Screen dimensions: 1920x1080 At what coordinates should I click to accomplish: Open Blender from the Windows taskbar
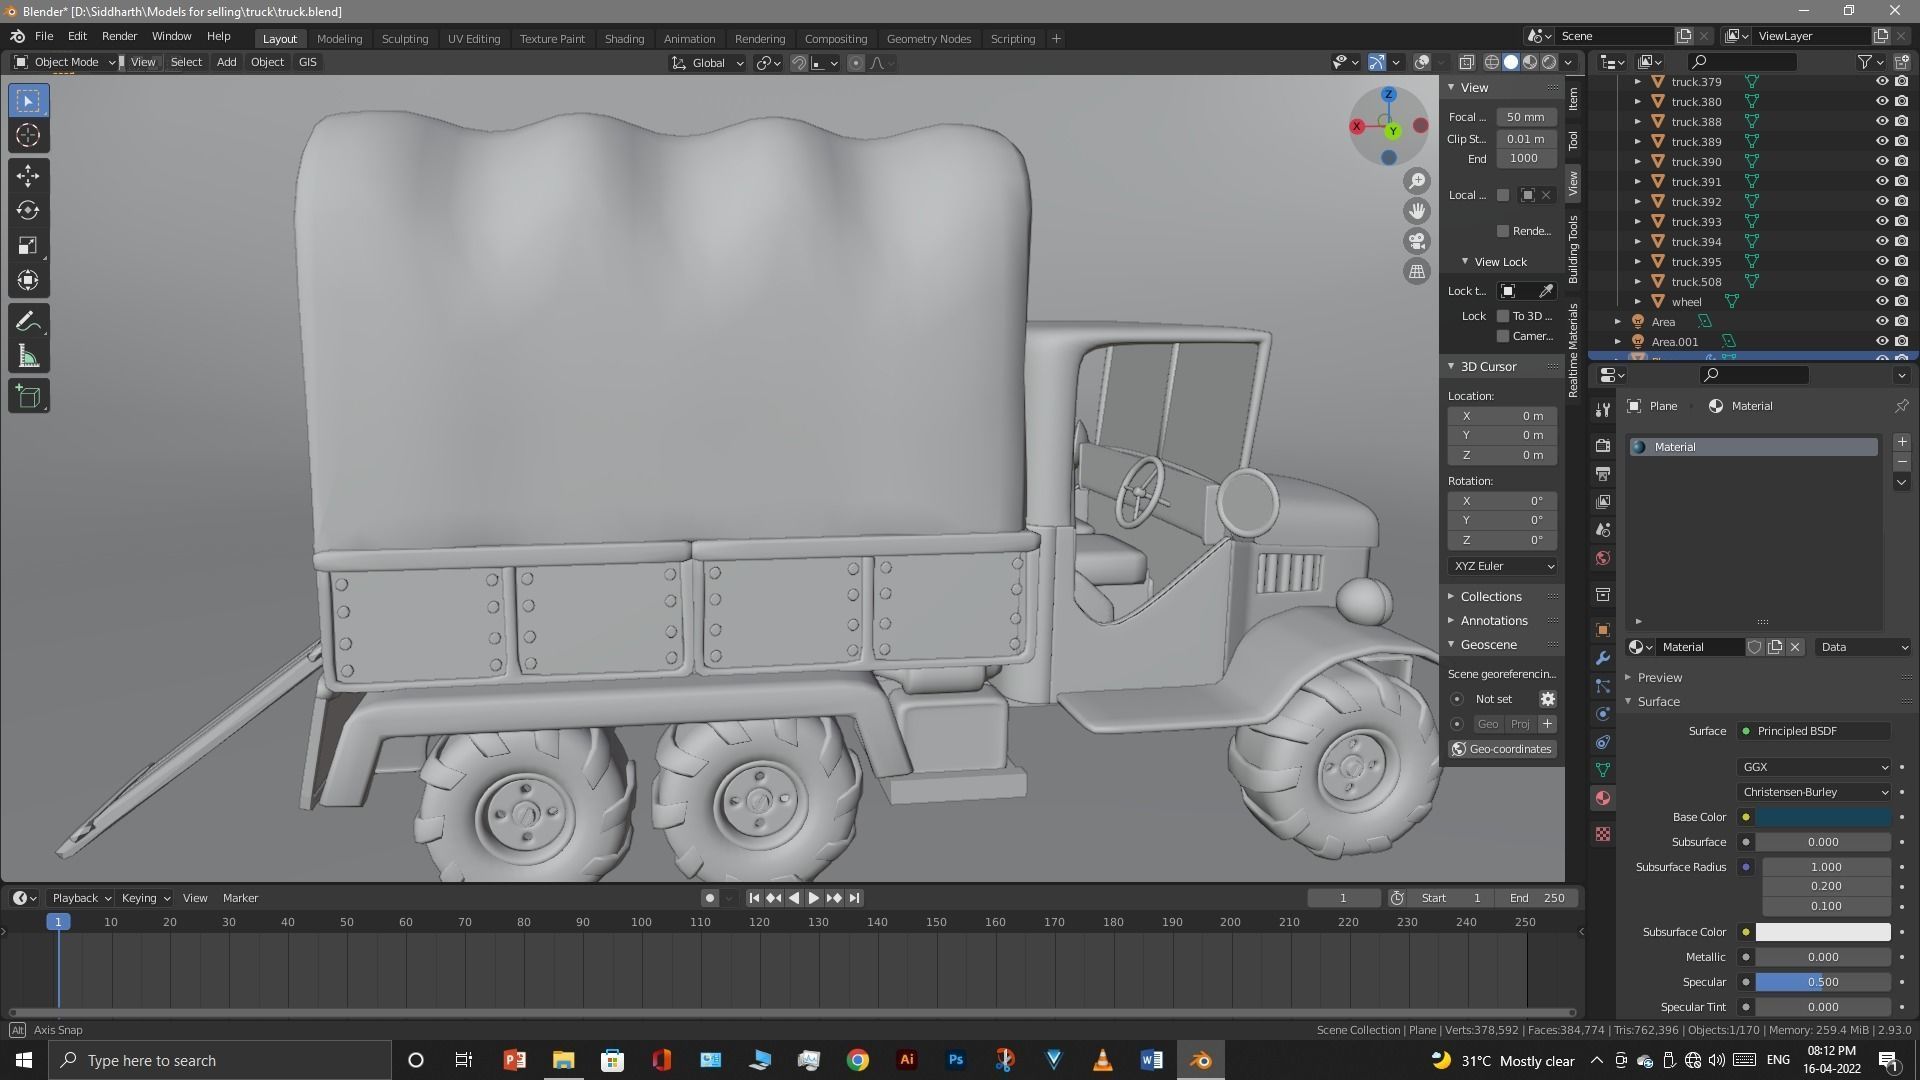1201,1060
